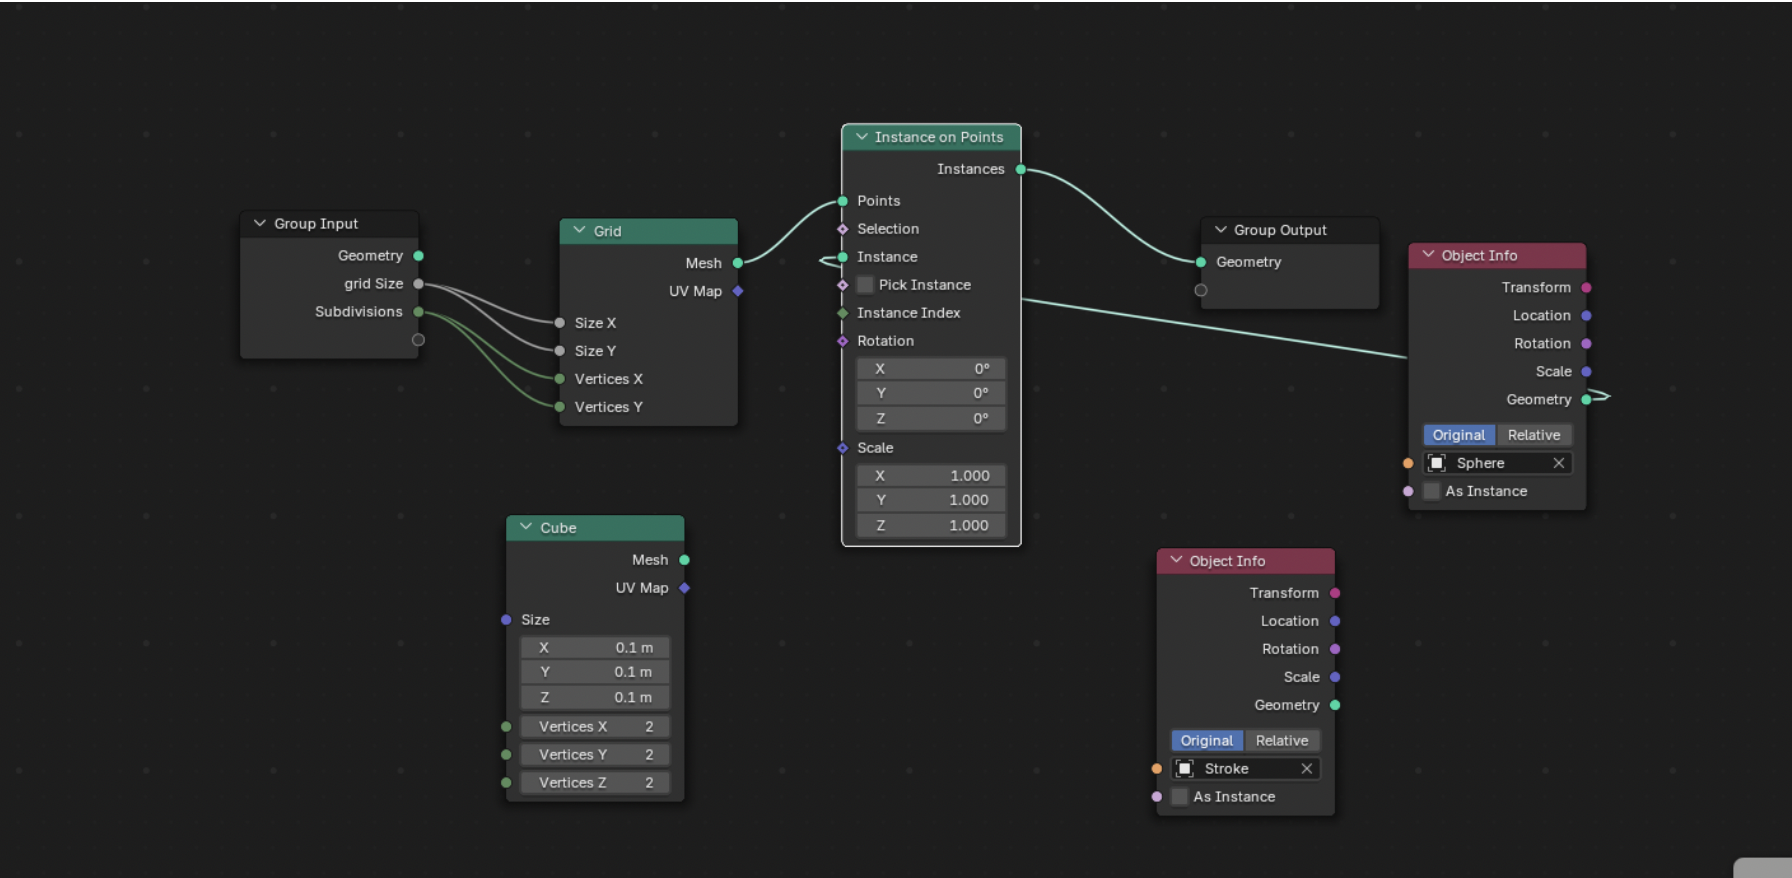Click the Stroke object icon in Object Info
This screenshot has width=1792, height=878.
[1185, 769]
